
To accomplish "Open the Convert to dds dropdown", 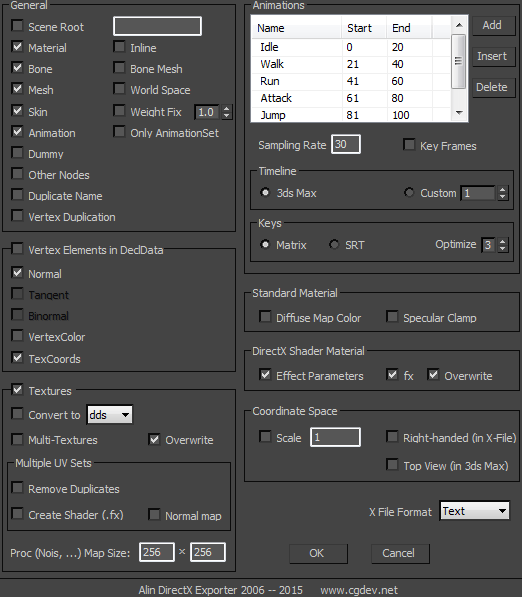I will (110, 414).
